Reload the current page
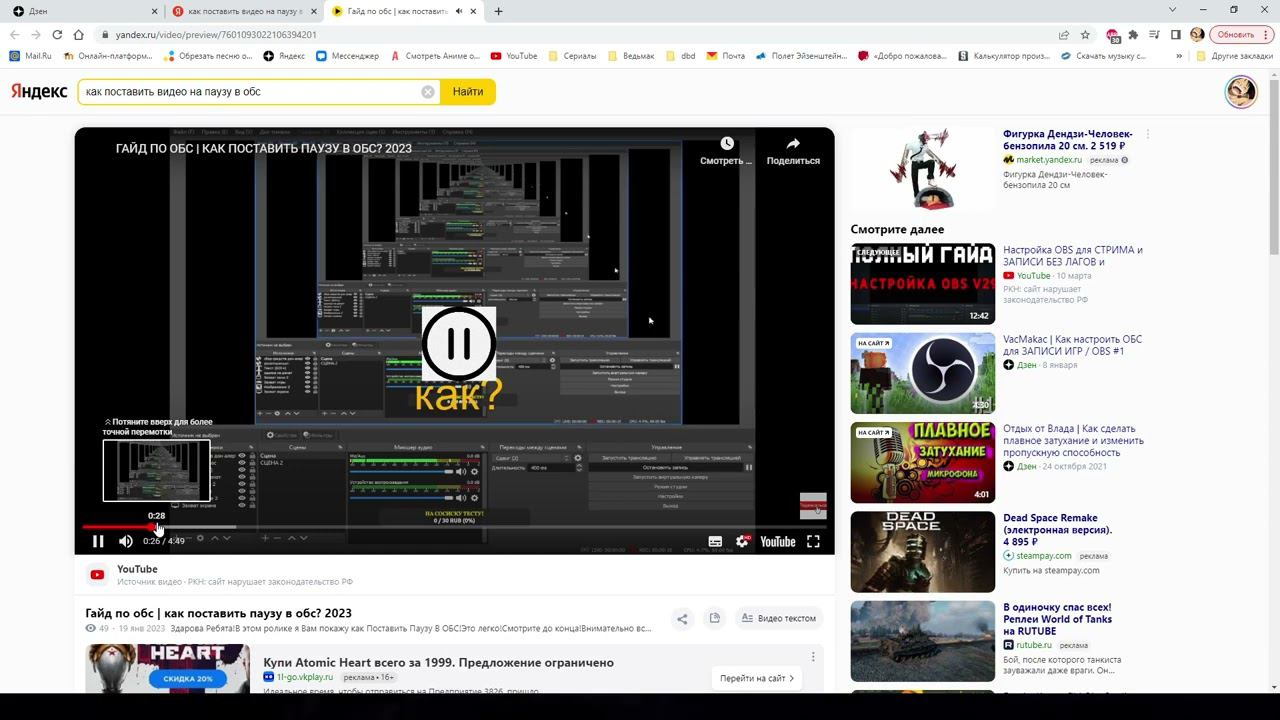 pyautogui.click(x=57, y=35)
